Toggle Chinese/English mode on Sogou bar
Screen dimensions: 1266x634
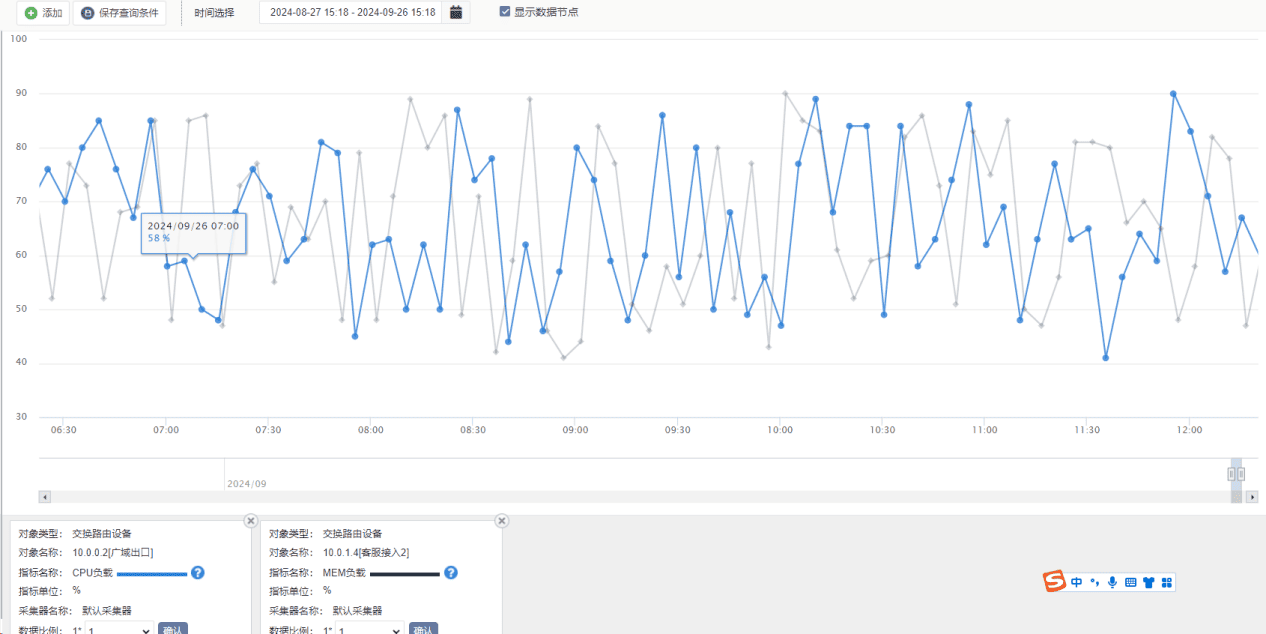click(x=1076, y=582)
